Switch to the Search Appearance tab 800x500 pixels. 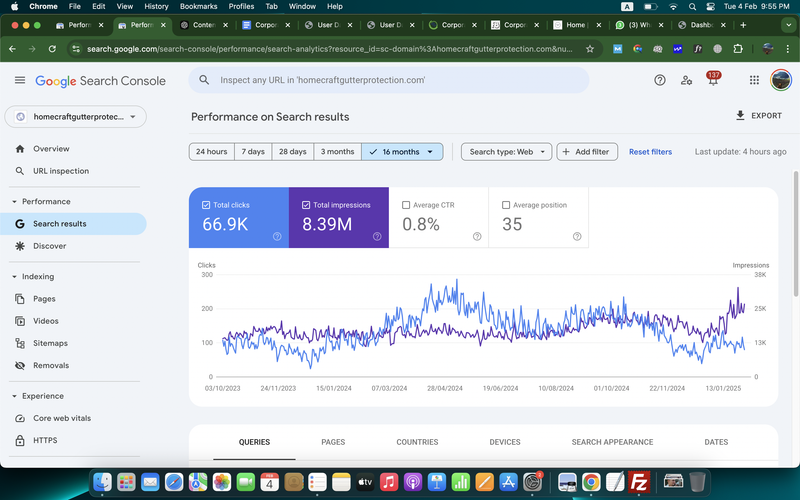tap(612, 442)
